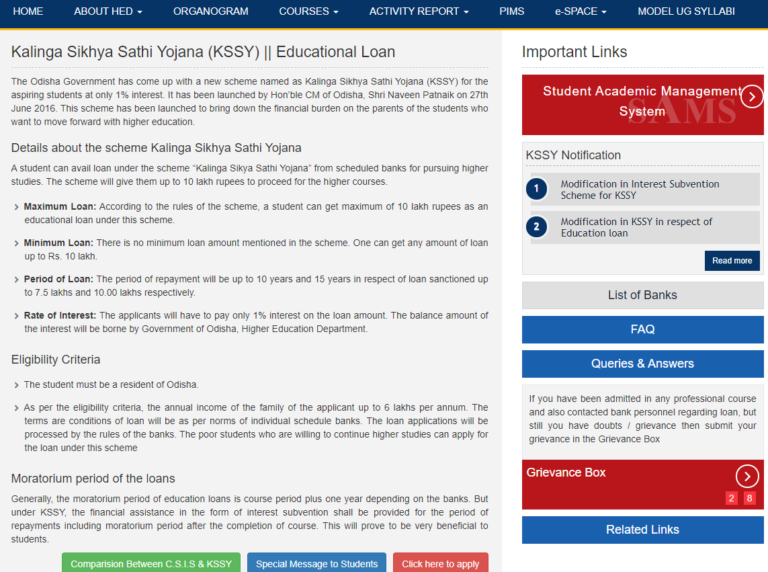The width and height of the screenshot is (768, 572).
Task: Click the 'Click here to apply' button
Action: (x=440, y=563)
